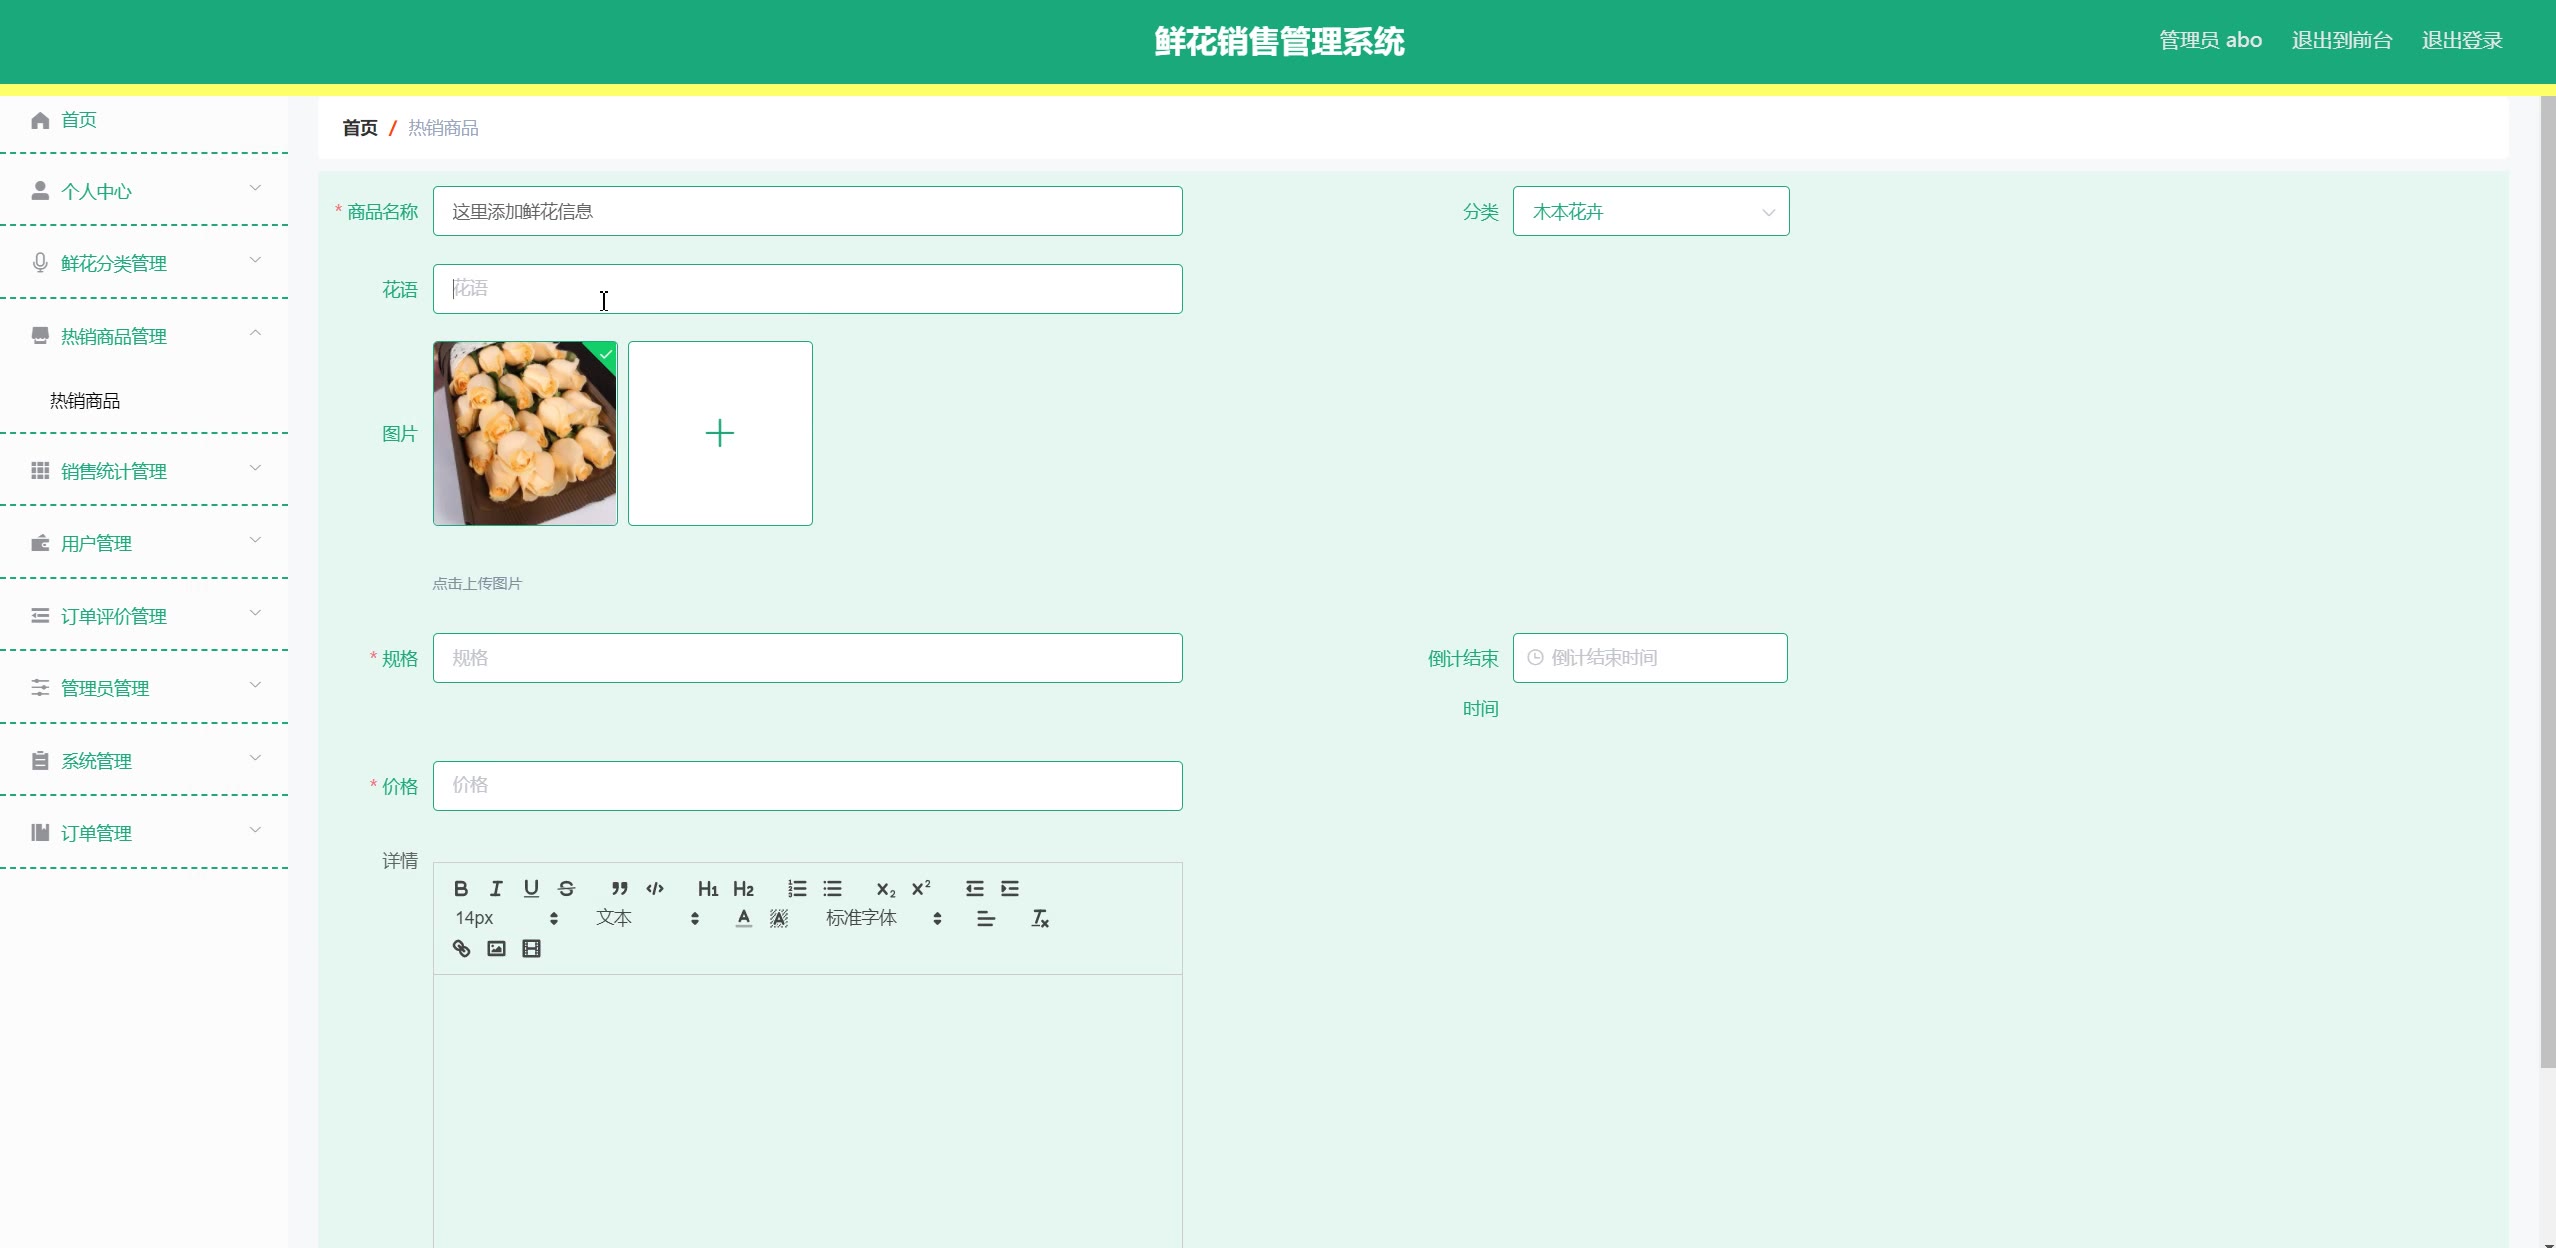Apply subscript formatting
The width and height of the screenshot is (2556, 1248).
tap(886, 888)
